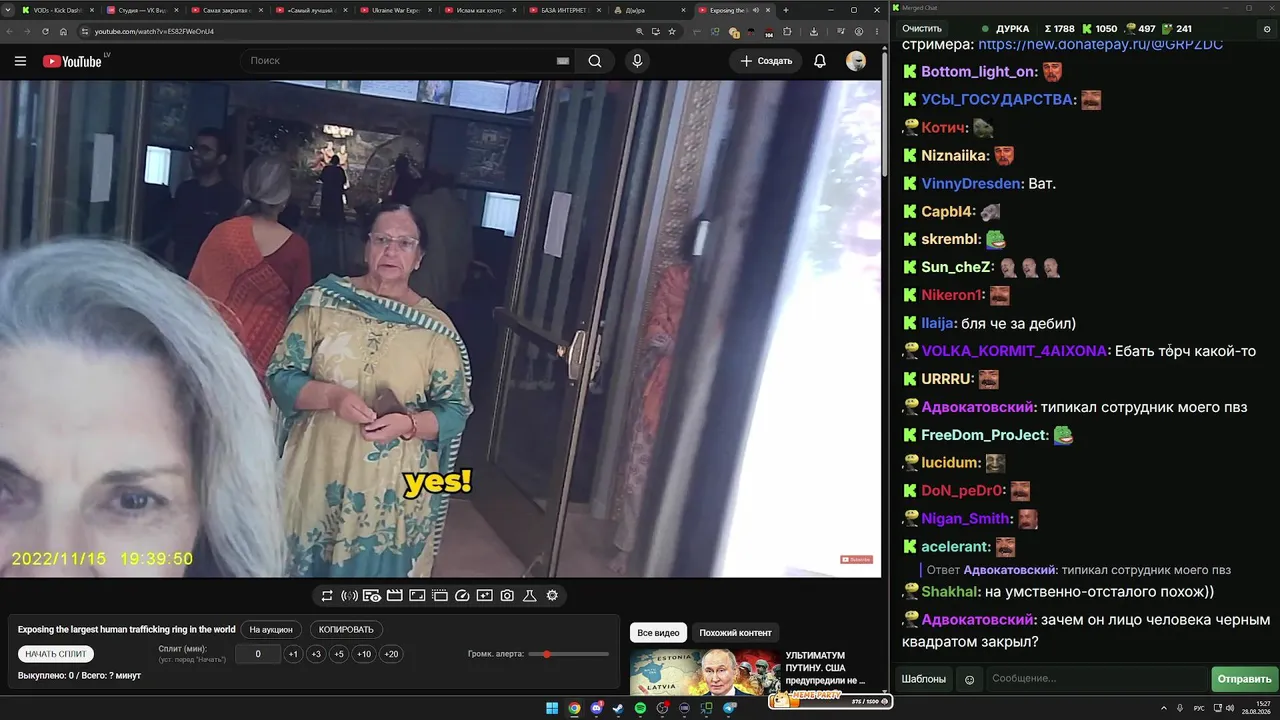
Task: Open the donatepay link in chat
Action: [1100, 45]
